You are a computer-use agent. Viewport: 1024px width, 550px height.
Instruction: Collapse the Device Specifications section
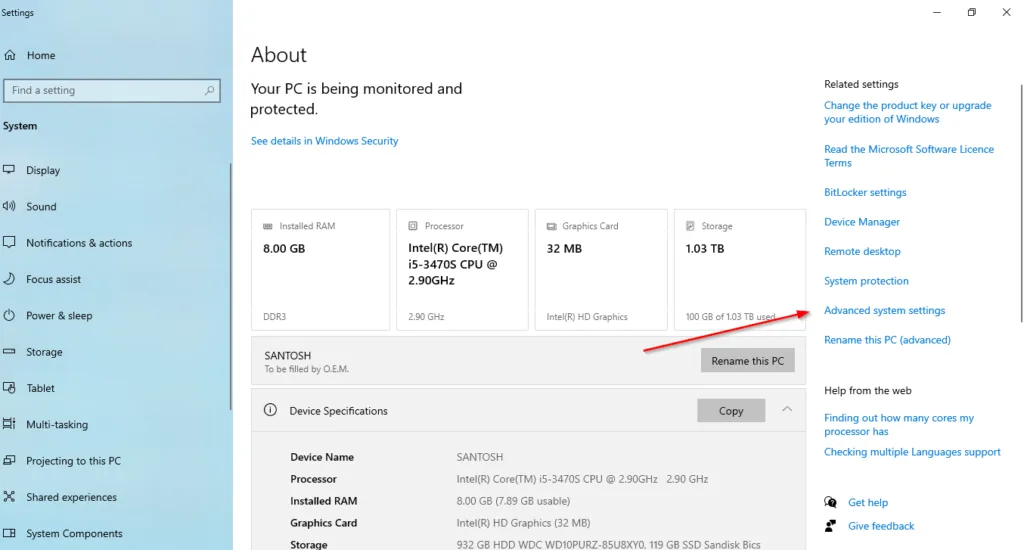787,410
